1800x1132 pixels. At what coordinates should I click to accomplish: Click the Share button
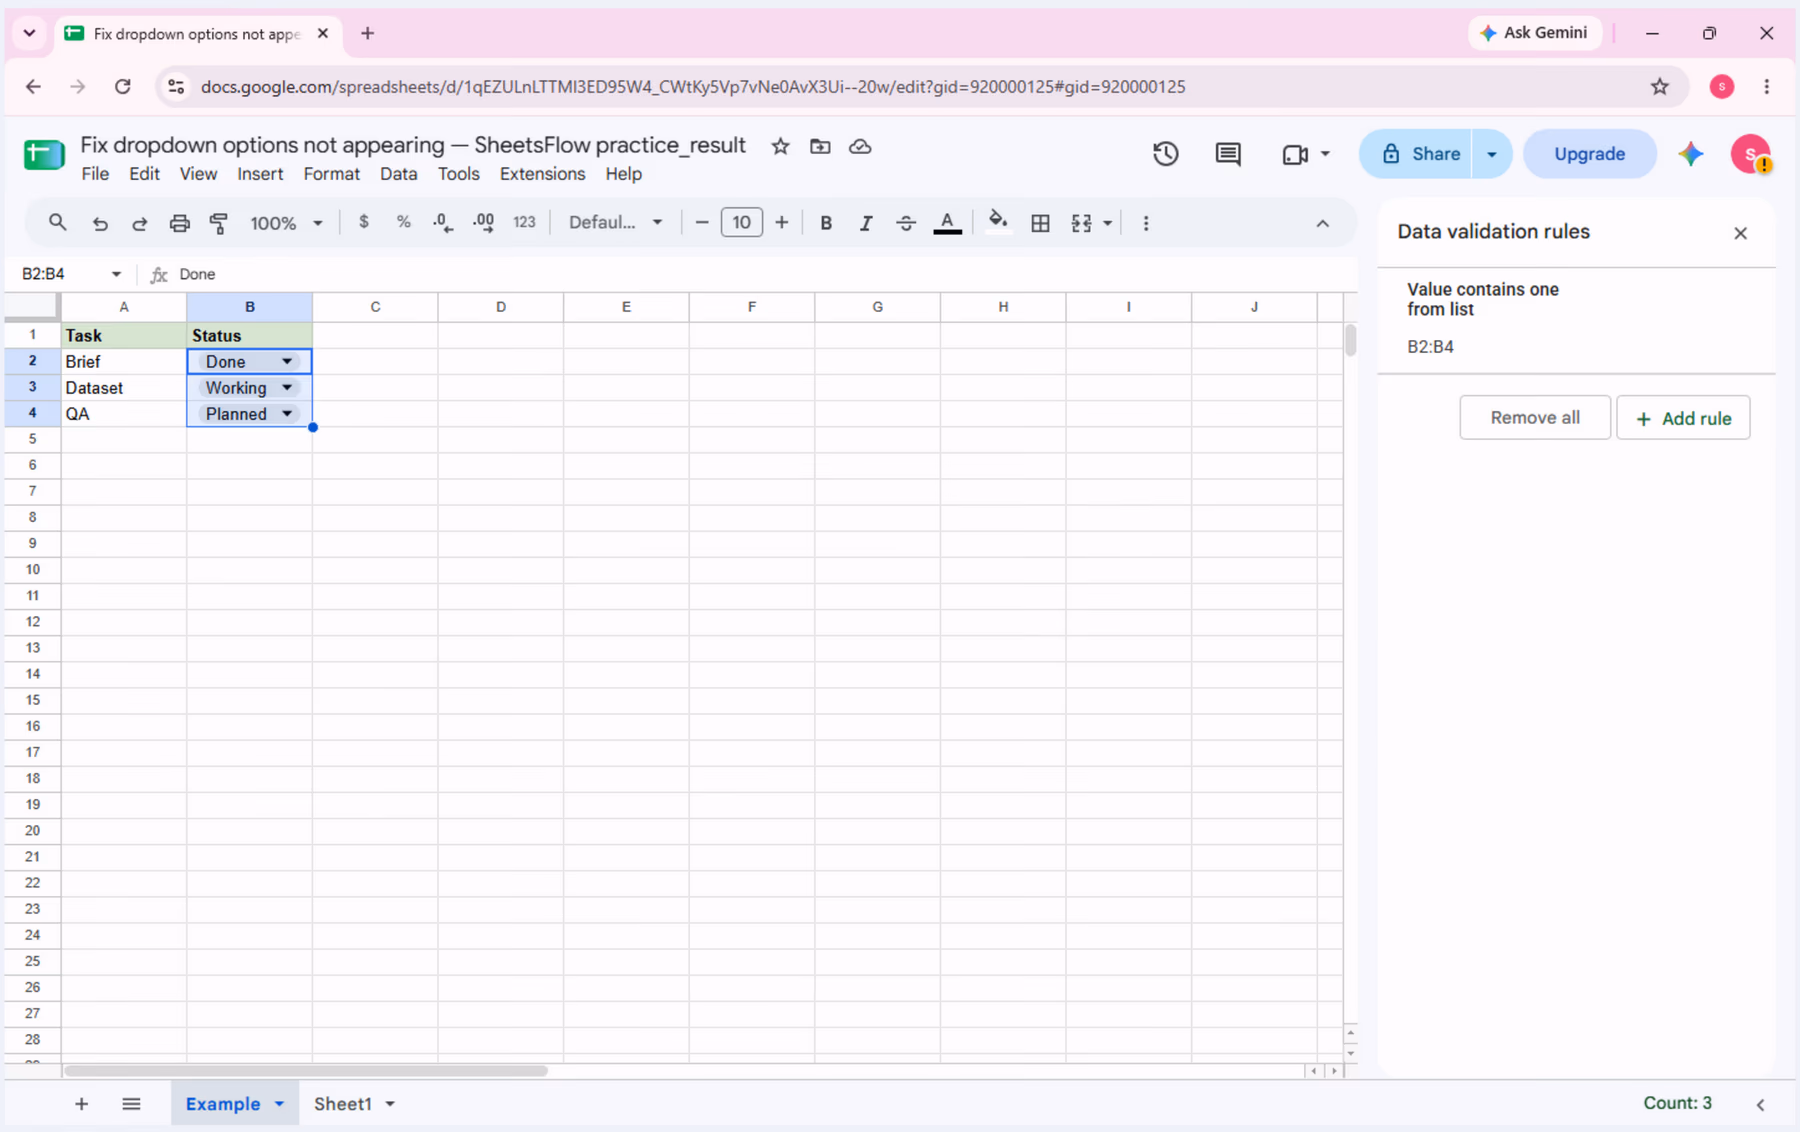click(1416, 154)
